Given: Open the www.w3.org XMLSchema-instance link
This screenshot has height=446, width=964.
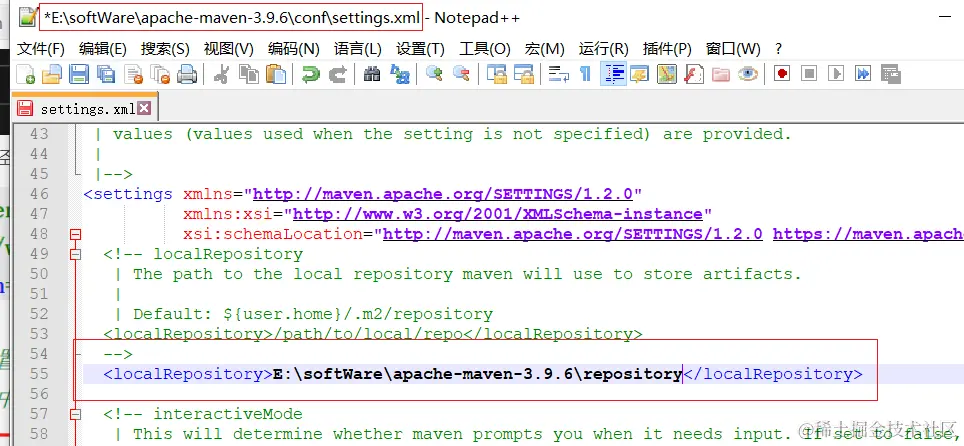Looking at the screenshot, I should click(497, 214).
